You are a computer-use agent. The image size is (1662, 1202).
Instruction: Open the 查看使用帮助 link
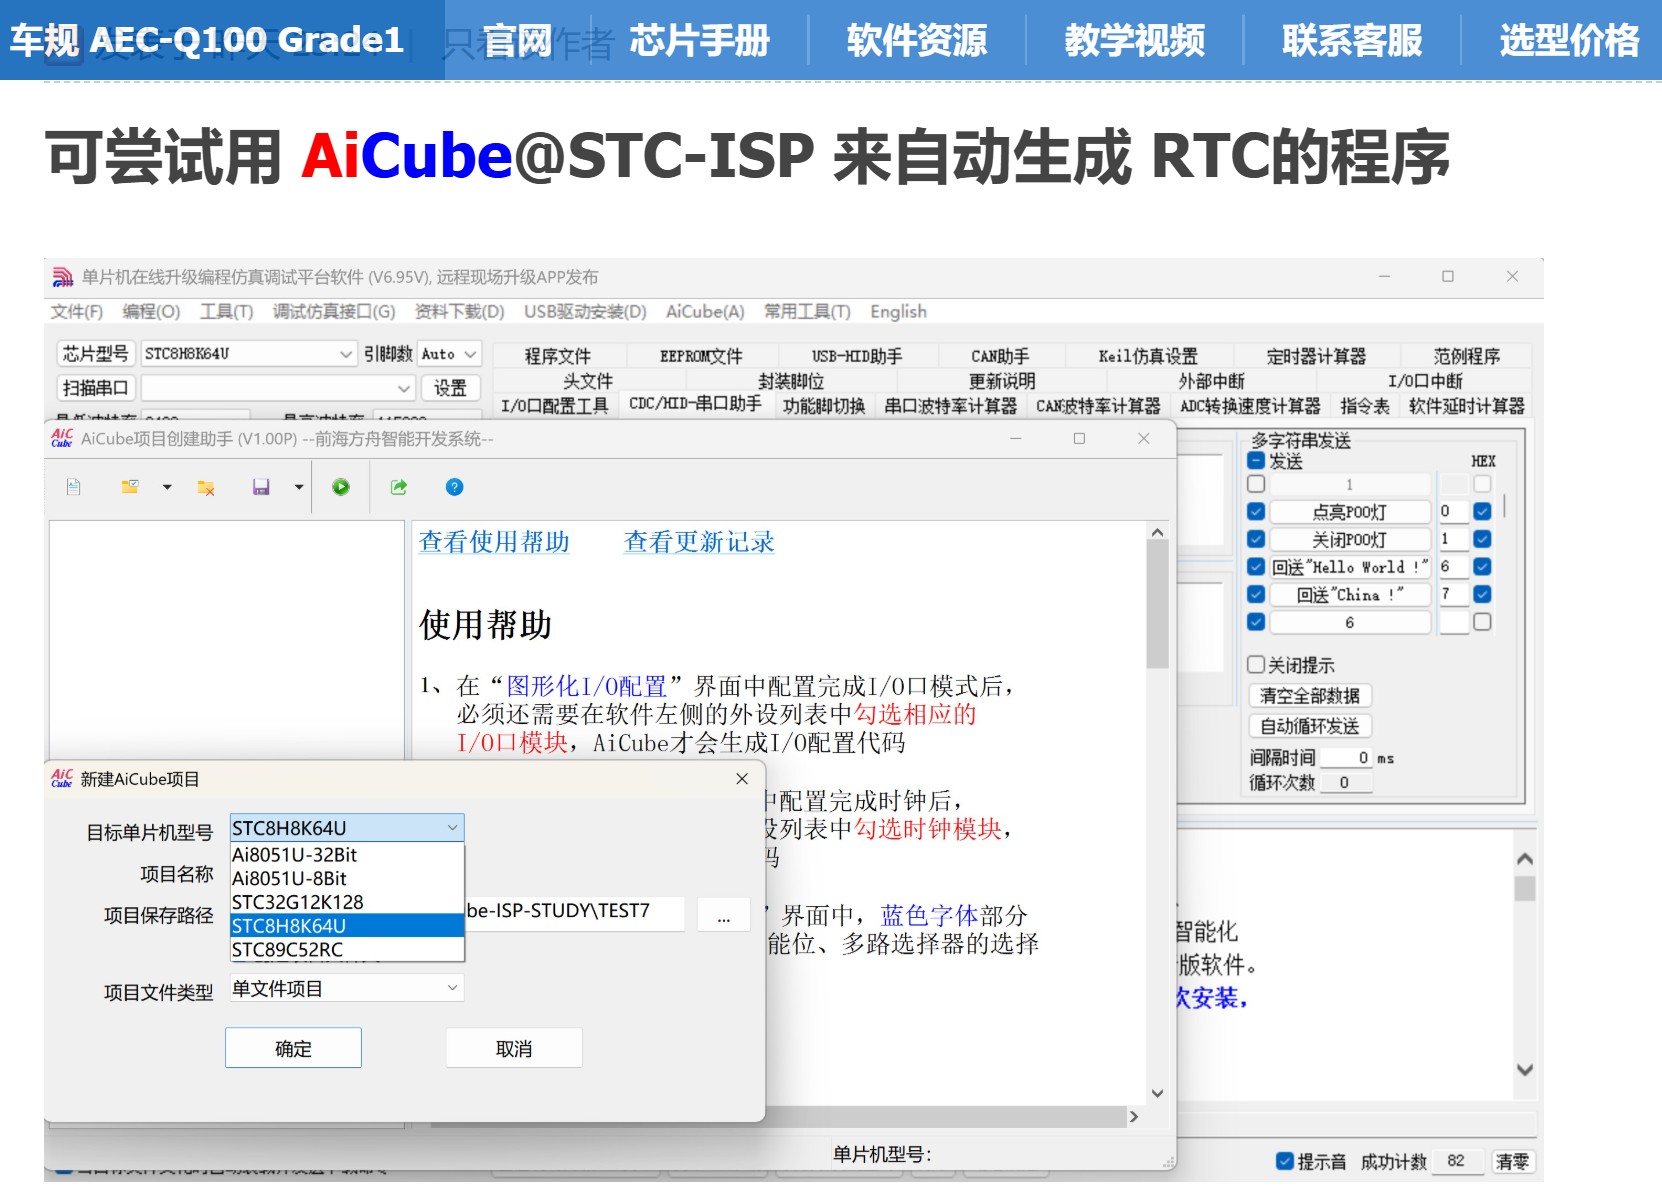click(494, 542)
